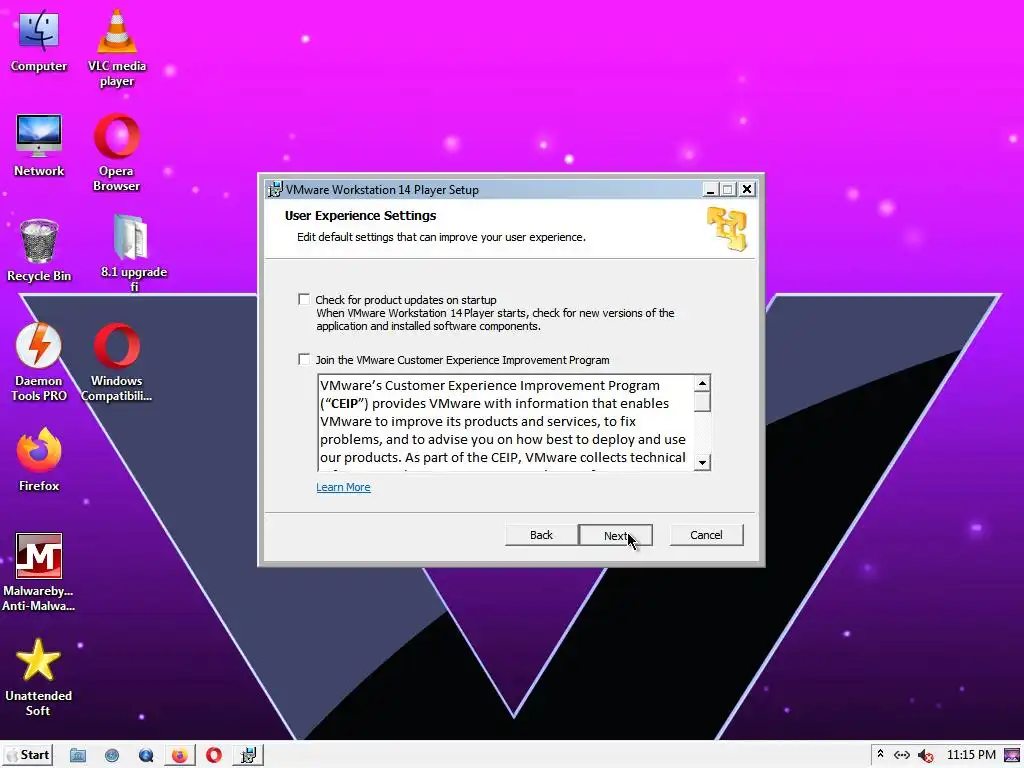The height and width of the screenshot is (768, 1024).
Task: Click the Start button on taskbar
Action: [x=27, y=755]
